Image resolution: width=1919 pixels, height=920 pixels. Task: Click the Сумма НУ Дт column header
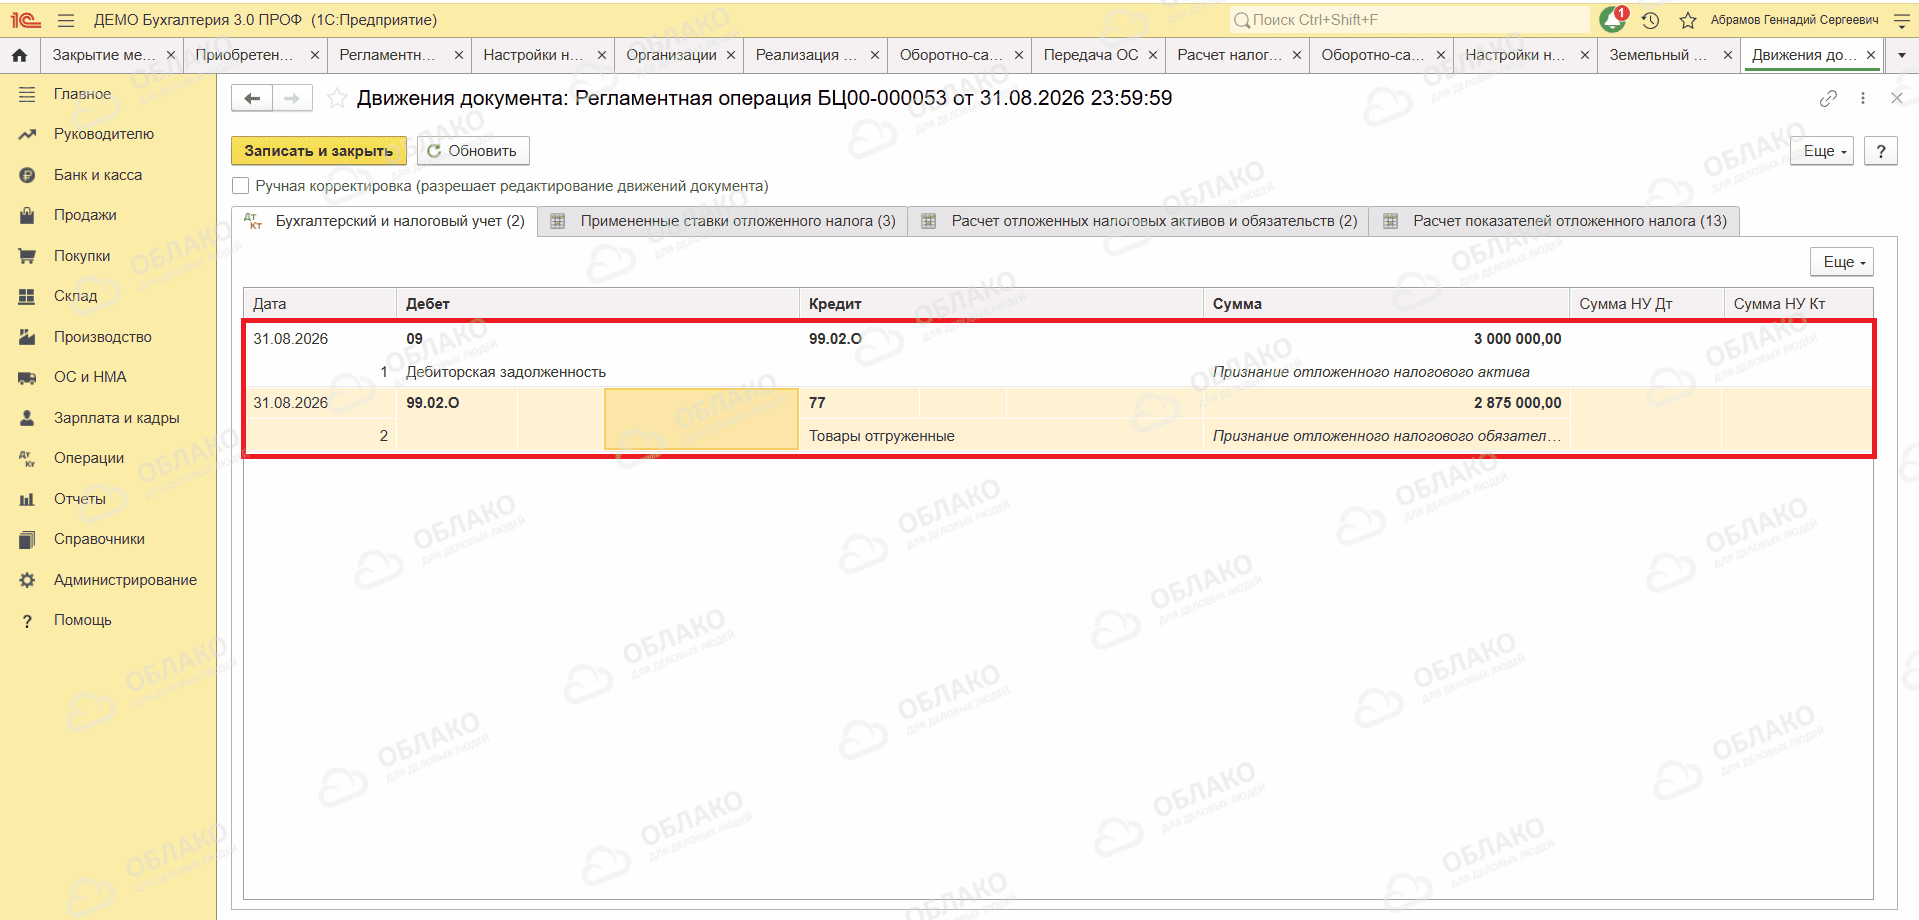(x=1647, y=304)
